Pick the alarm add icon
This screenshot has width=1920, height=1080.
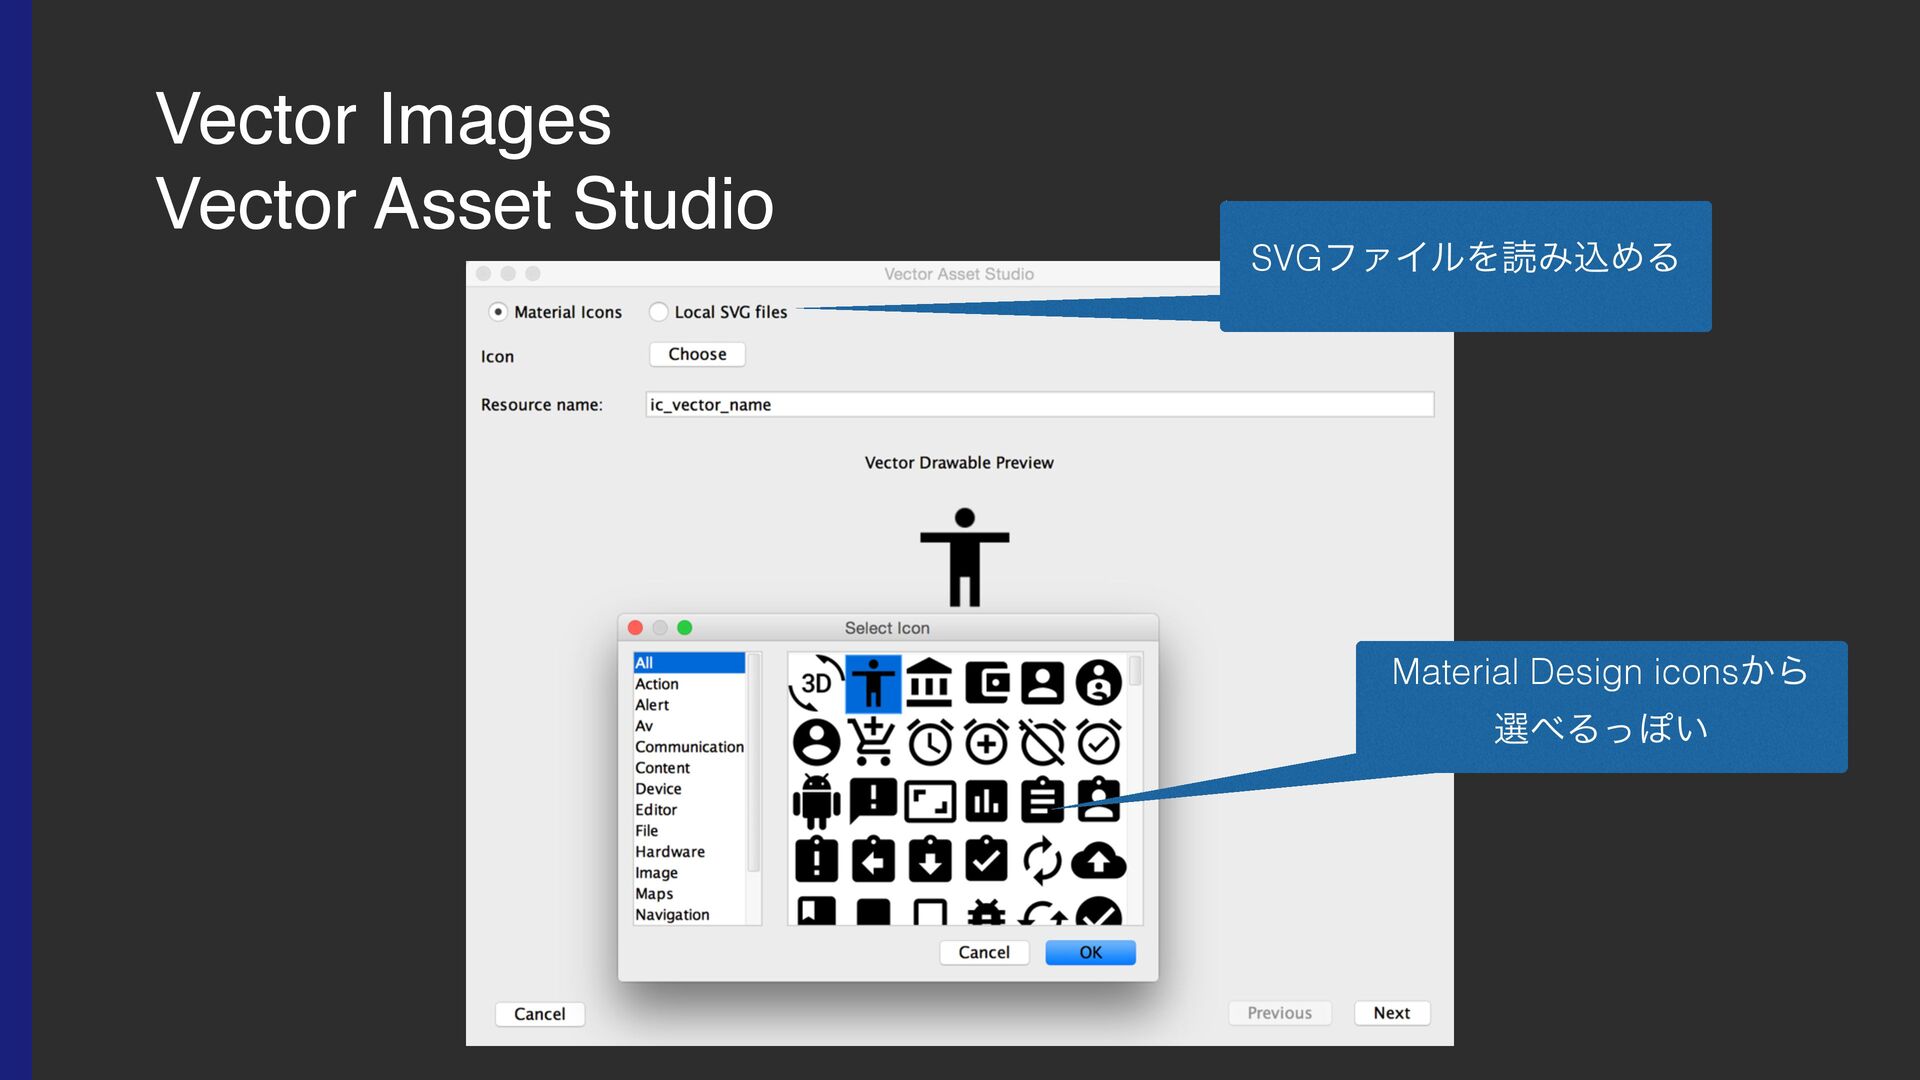pos(986,743)
